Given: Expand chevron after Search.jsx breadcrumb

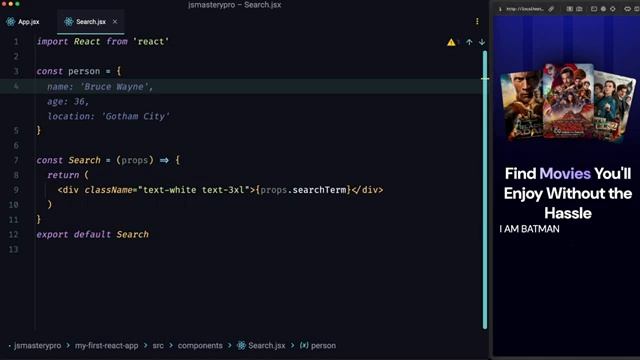Looking at the screenshot, I should (292, 345).
